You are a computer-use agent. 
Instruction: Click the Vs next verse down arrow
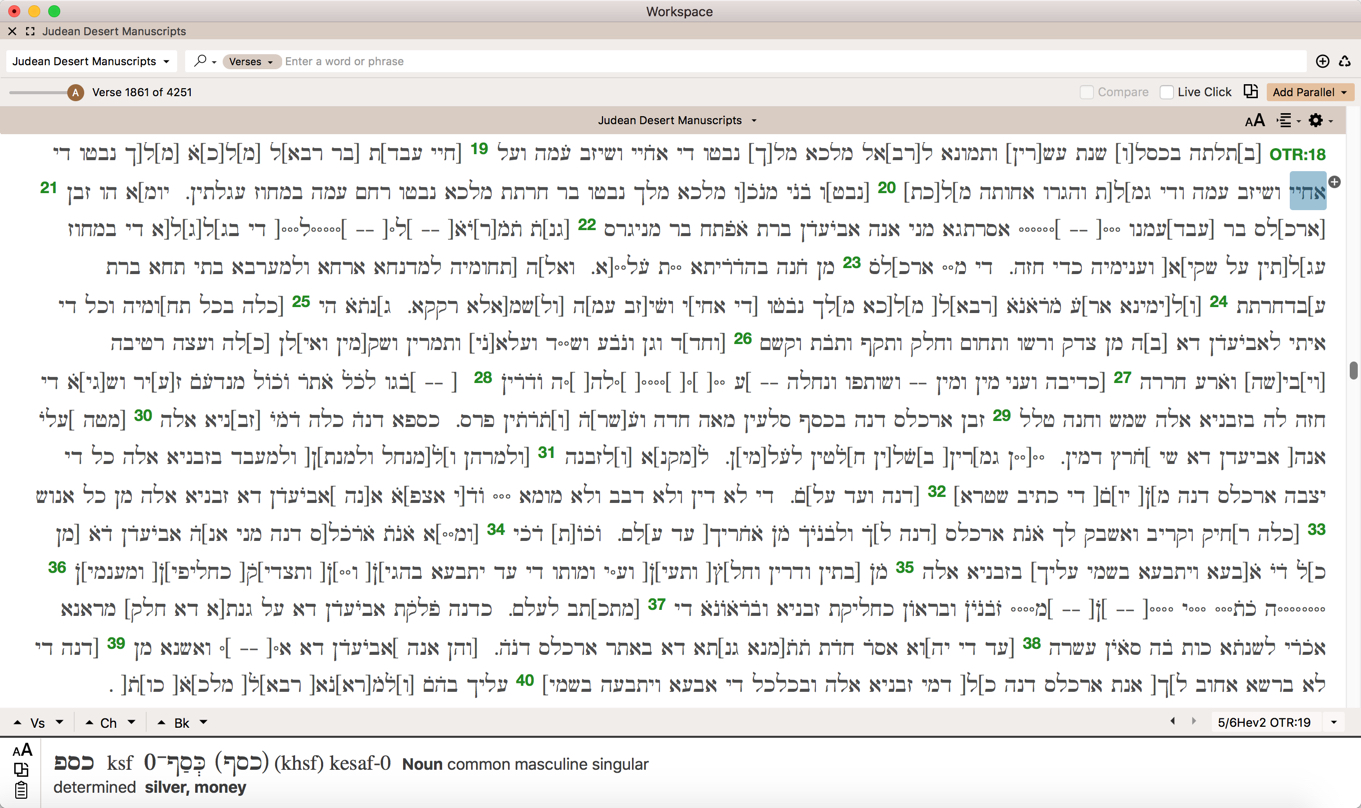coord(59,723)
